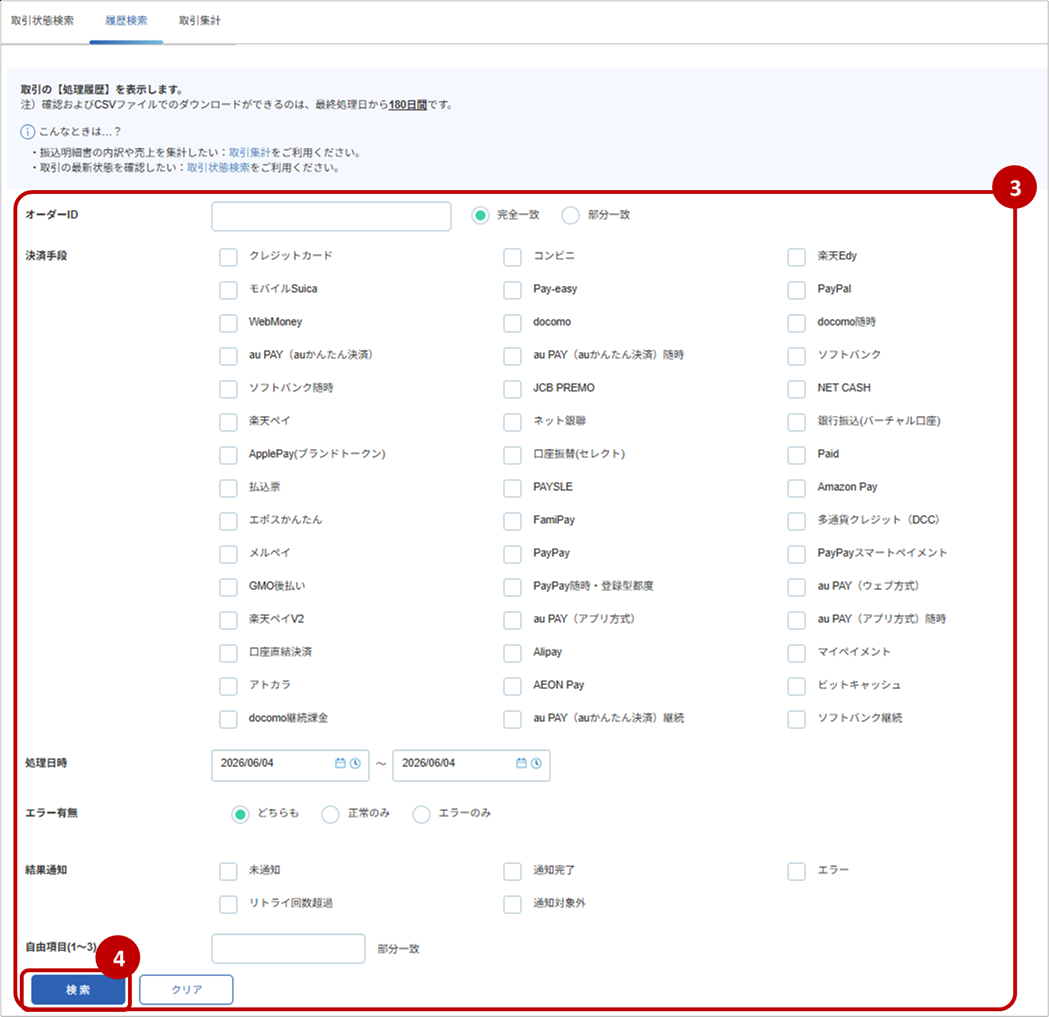Viewport: 1049px width, 1017px height.
Task: Check the 通知完了 result checkbox
Action: click(x=512, y=871)
